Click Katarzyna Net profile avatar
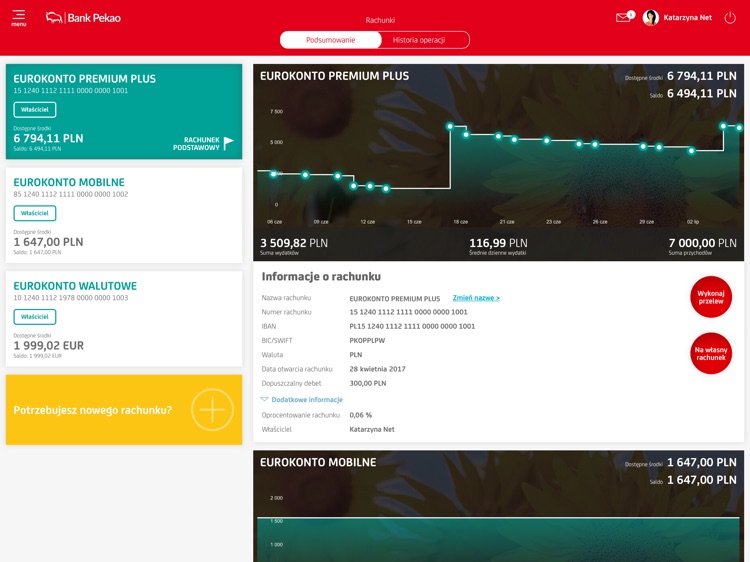750x562 pixels. (651, 18)
